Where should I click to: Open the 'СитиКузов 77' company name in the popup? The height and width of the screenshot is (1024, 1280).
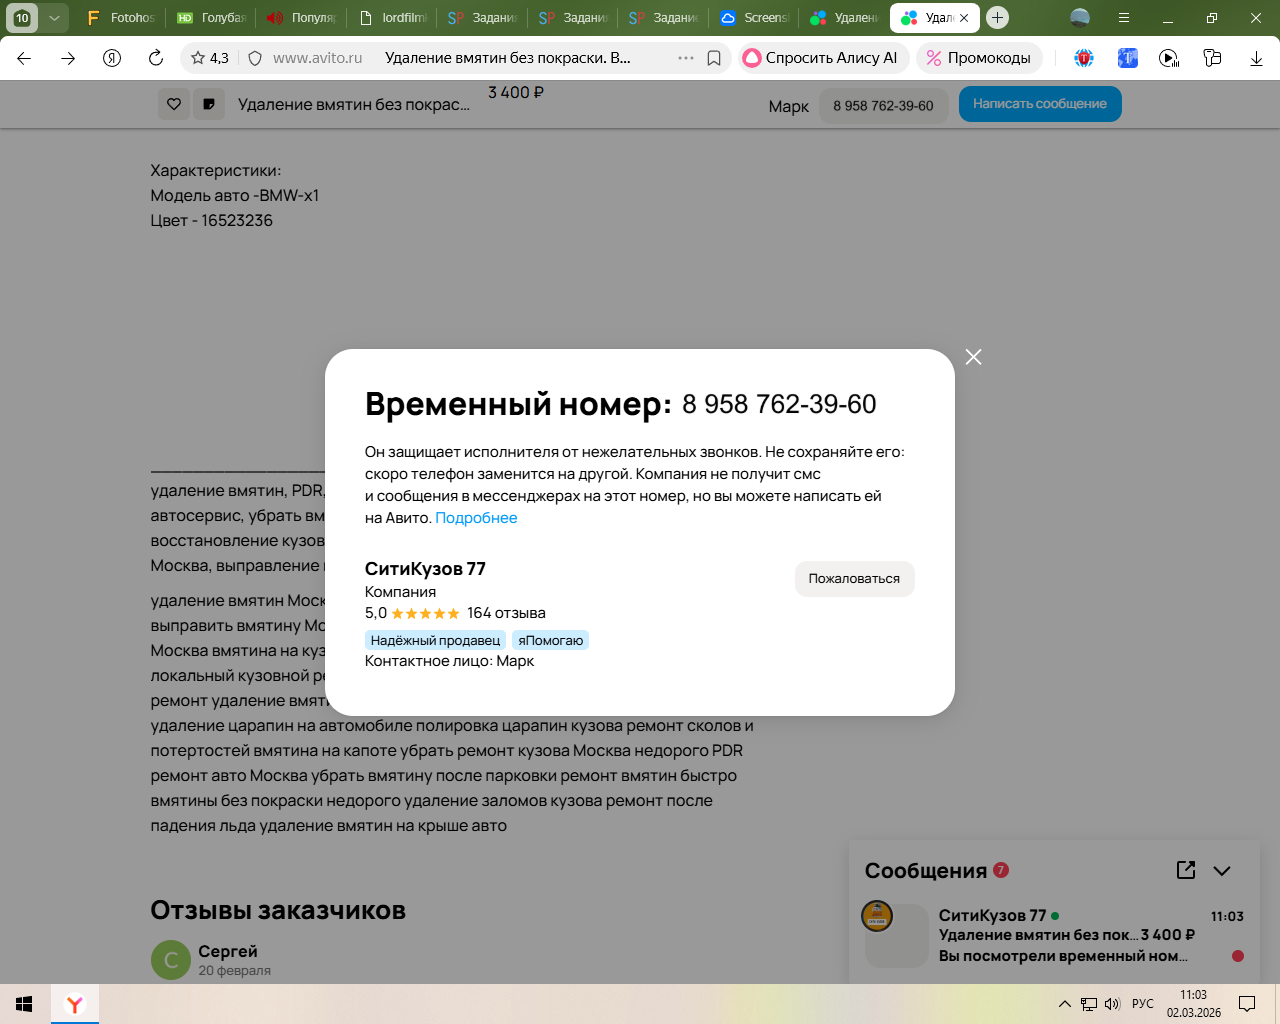click(425, 569)
